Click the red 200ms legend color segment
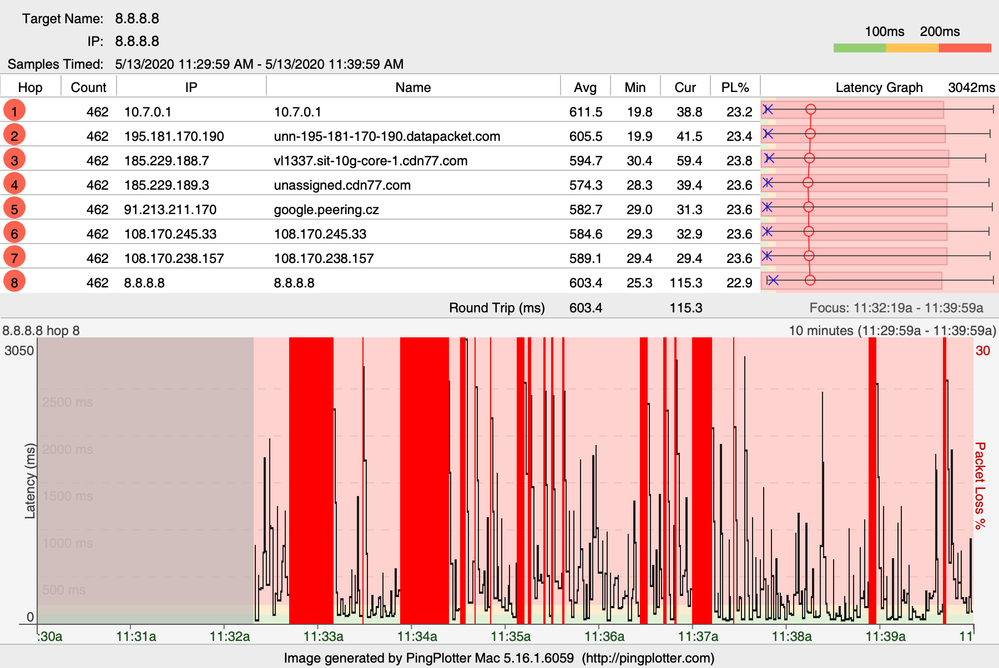 [x=965, y=48]
